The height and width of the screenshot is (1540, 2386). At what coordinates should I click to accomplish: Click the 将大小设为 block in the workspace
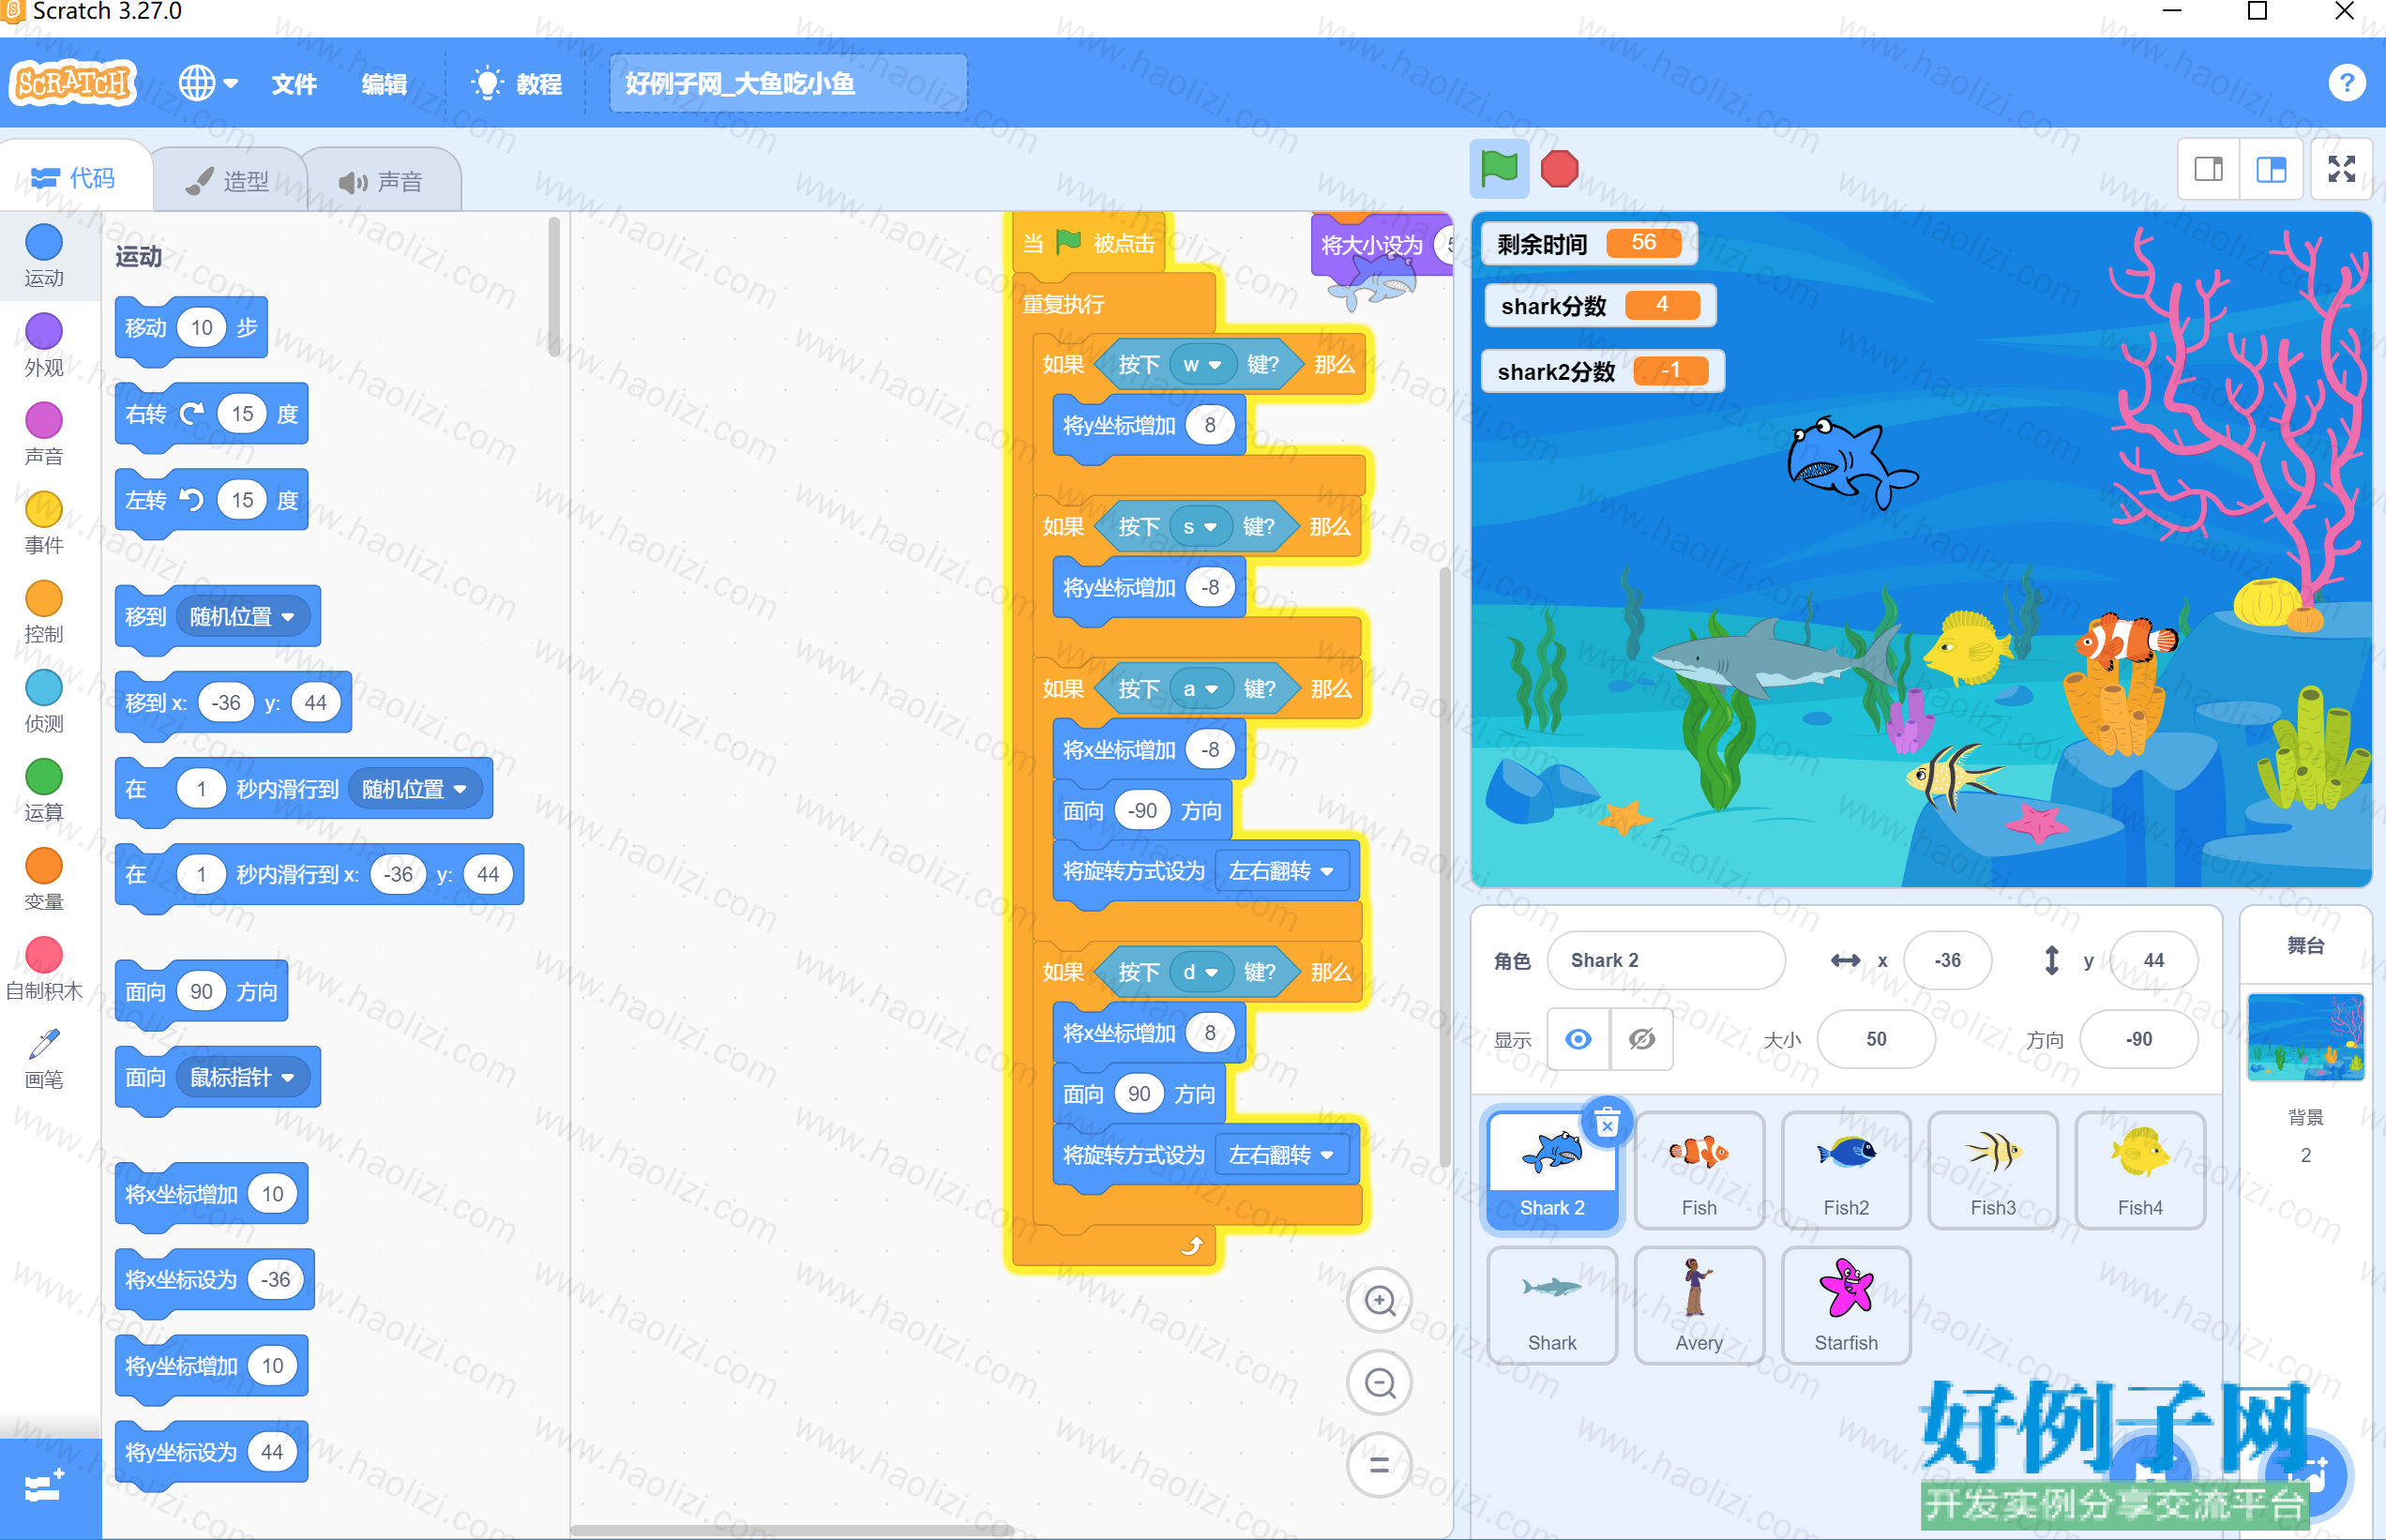(1382, 244)
